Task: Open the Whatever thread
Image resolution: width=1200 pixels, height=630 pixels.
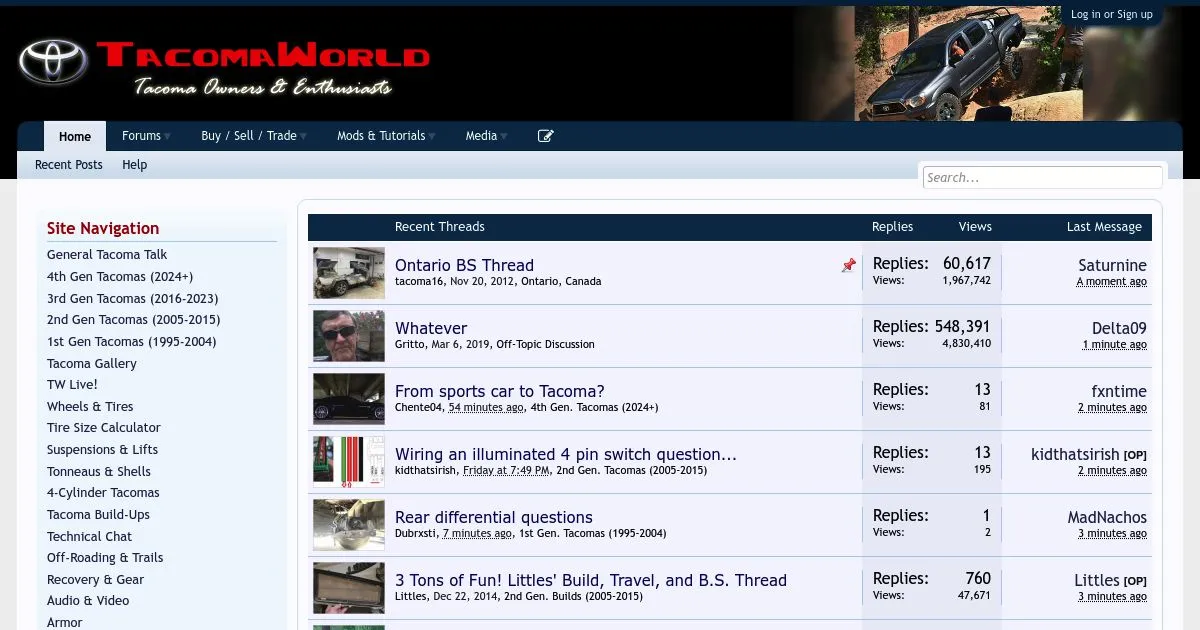Action: pyautogui.click(x=431, y=328)
